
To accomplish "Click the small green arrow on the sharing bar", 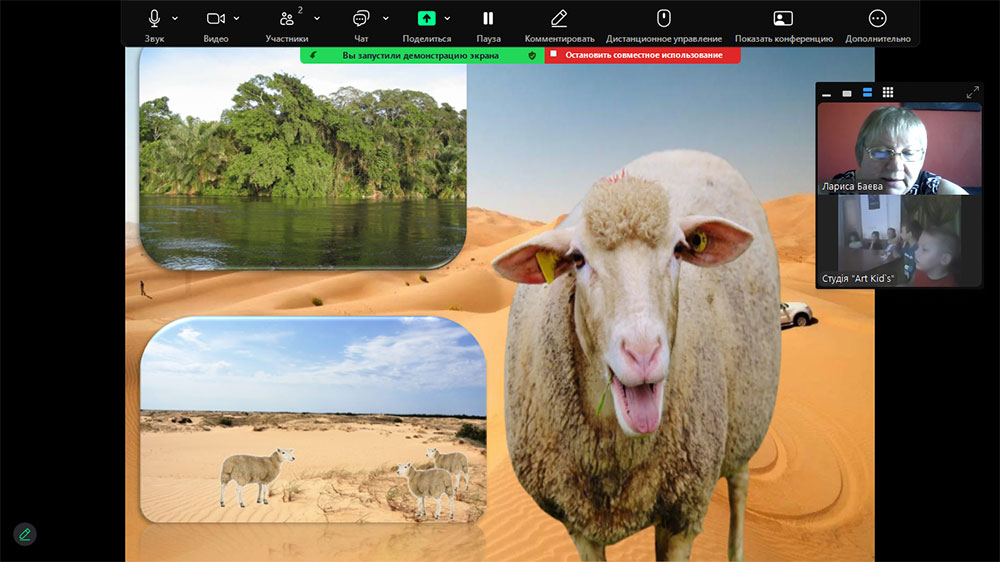I will 313,55.
